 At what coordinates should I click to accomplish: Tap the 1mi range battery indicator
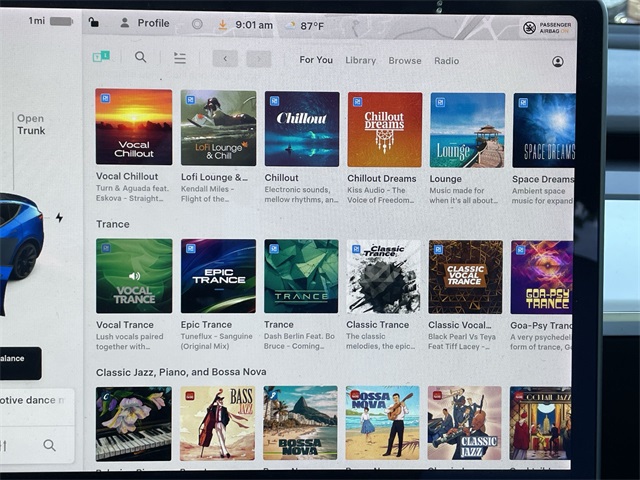50,20
